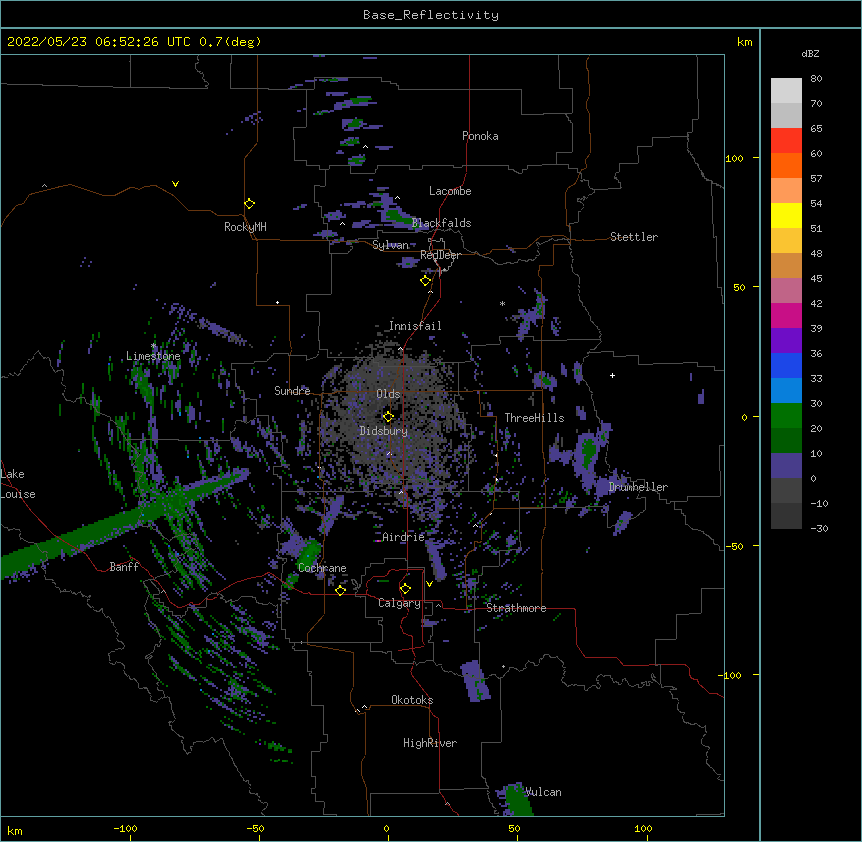Click the light gray 80 dBZ swatch
Screen dimensions: 862x842
pyautogui.click(x=786, y=91)
